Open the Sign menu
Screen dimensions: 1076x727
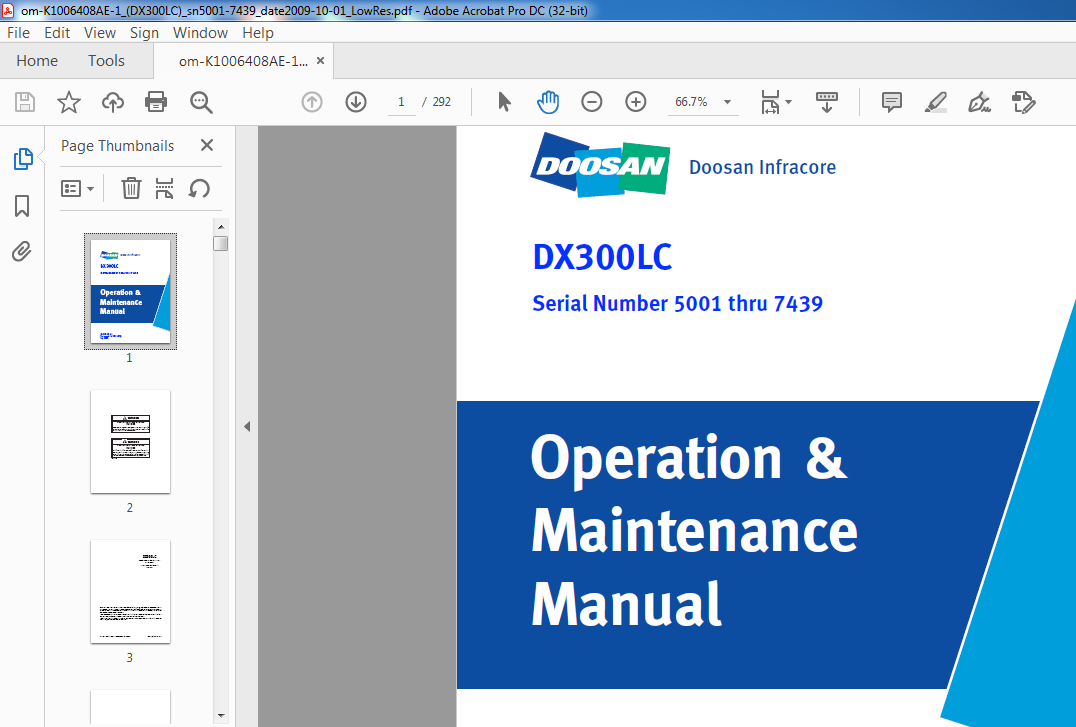pyautogui.click(x=144, y=33)
